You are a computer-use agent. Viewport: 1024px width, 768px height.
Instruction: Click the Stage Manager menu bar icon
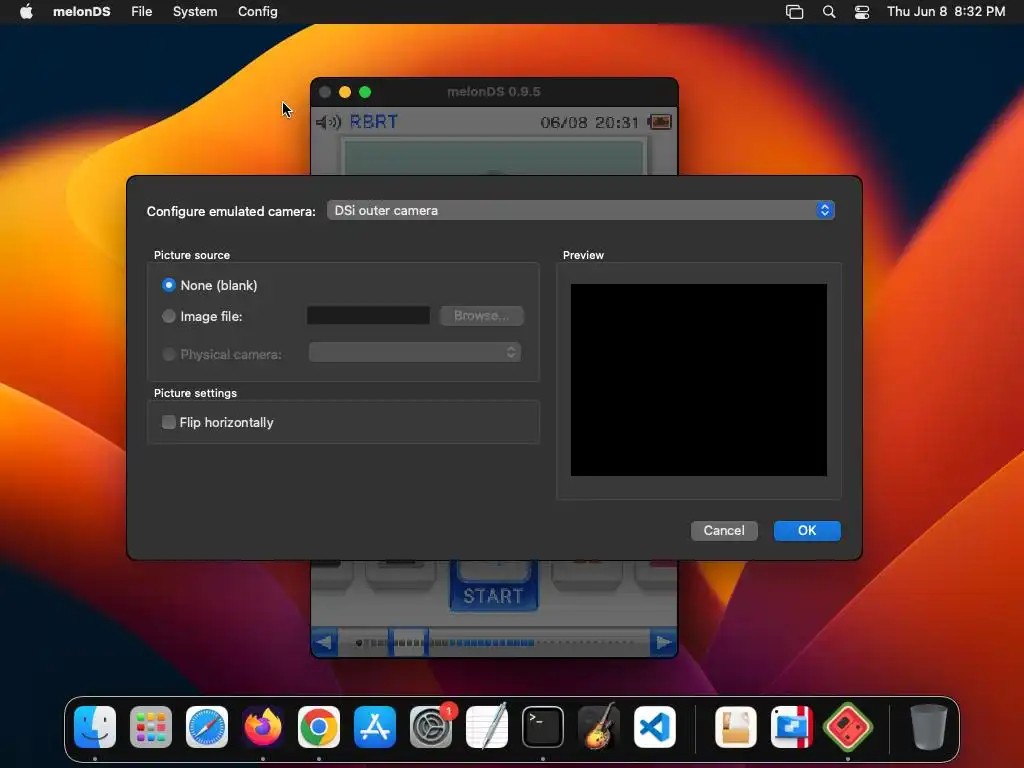click(x=795, y=11)
